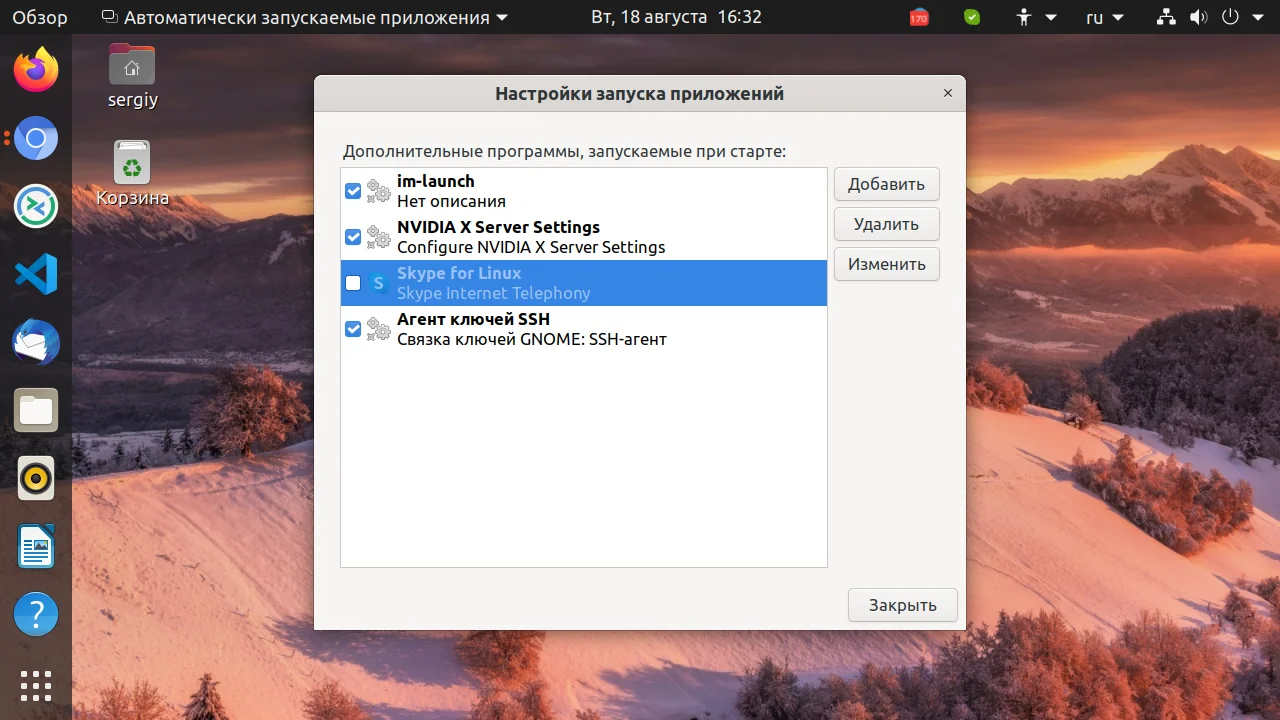Open Thunderbird mail in the dock
This screenshot has height=720, width=1280.
tap(36, 342)
